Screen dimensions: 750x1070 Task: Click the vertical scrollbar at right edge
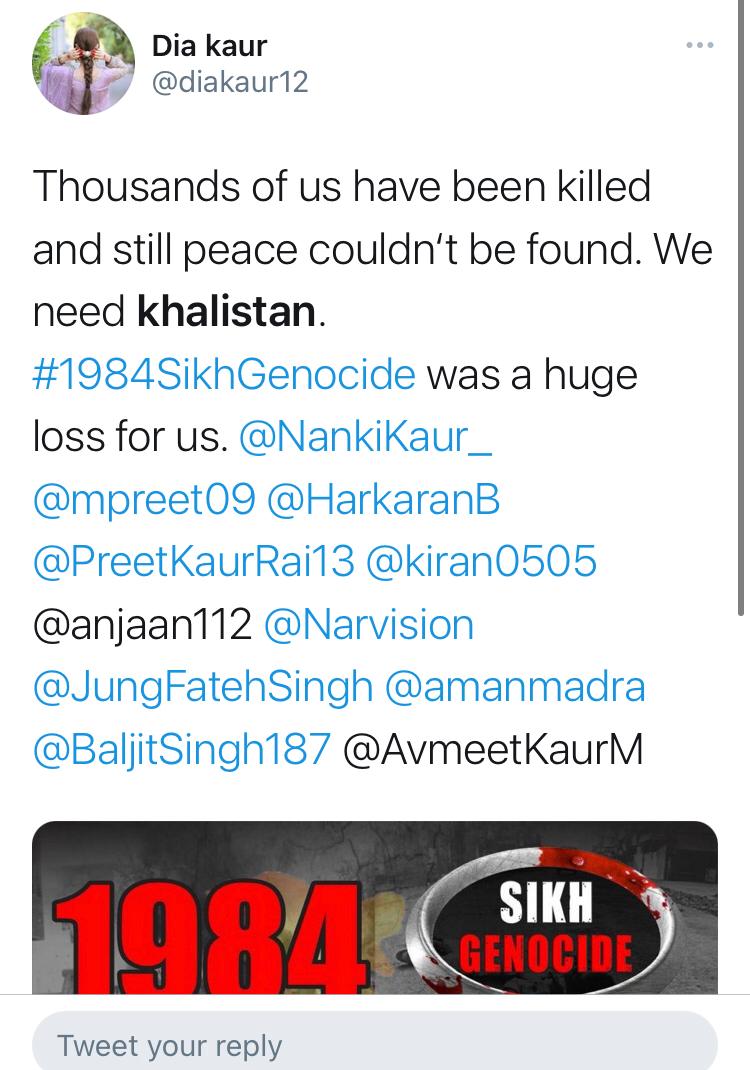[x=741, y=307]
